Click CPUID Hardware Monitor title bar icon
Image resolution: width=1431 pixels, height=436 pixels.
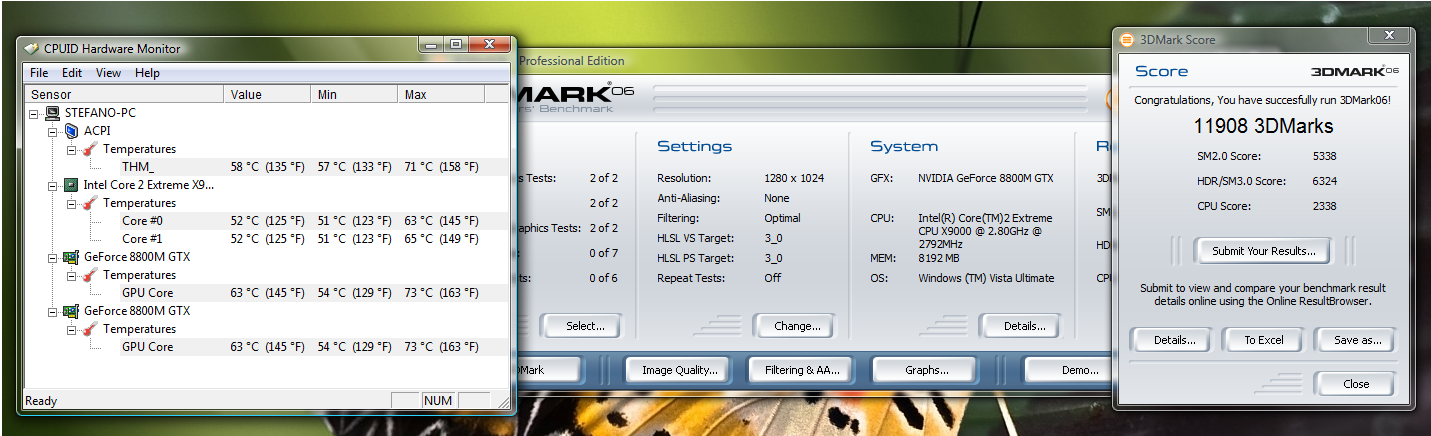click(31, 48)
